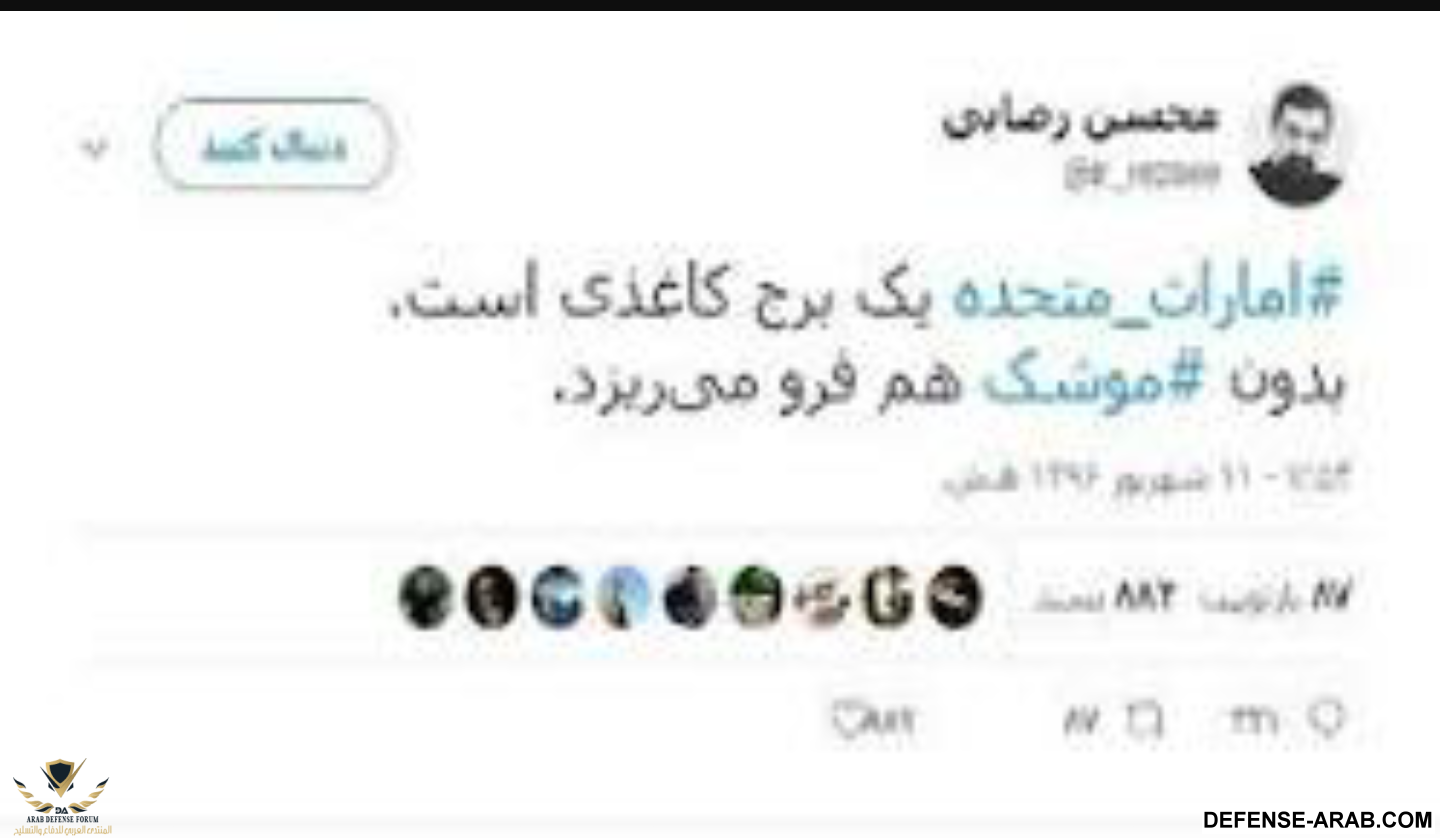Click the دنبال کنید follow button

click(x=274, y=147)
